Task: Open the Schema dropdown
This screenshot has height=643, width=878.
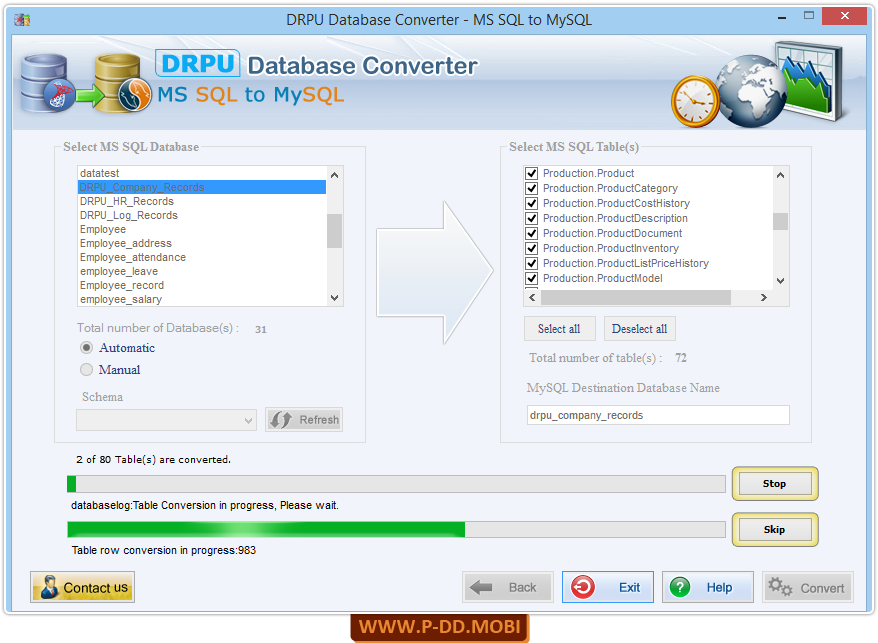Action: (166, 420)
